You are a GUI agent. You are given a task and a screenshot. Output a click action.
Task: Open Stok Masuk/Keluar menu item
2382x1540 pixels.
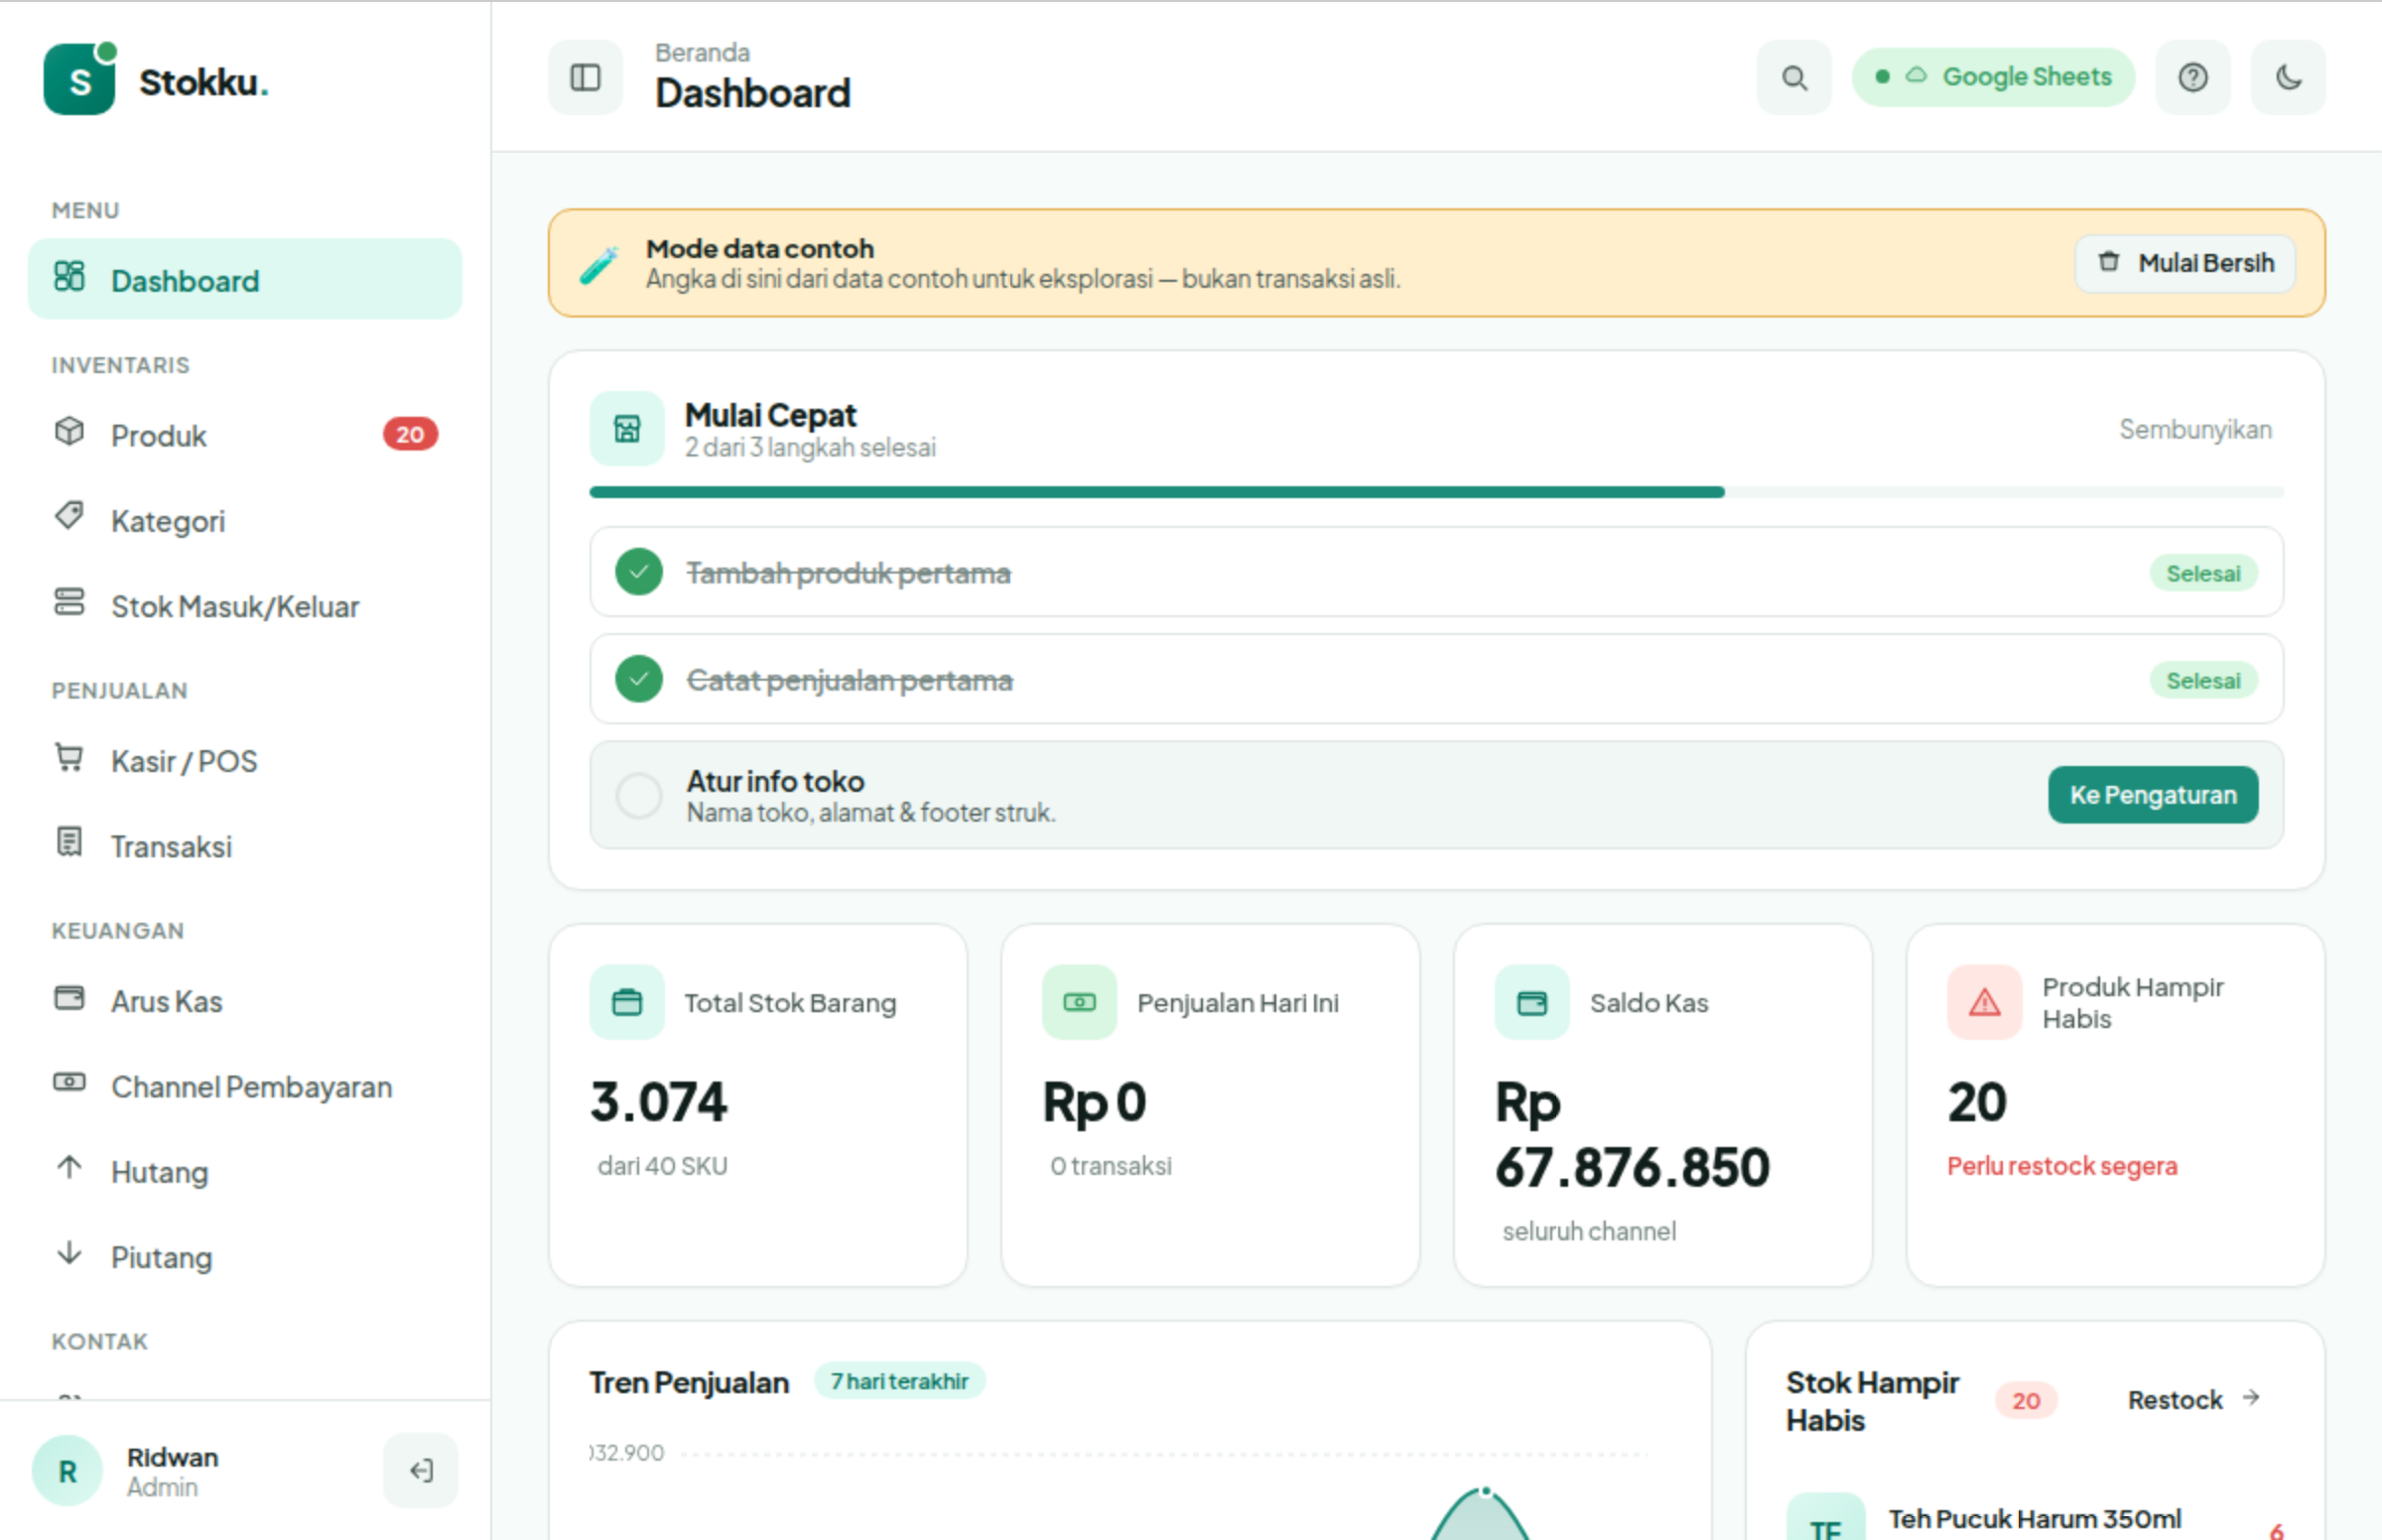[x=245, y=606]
